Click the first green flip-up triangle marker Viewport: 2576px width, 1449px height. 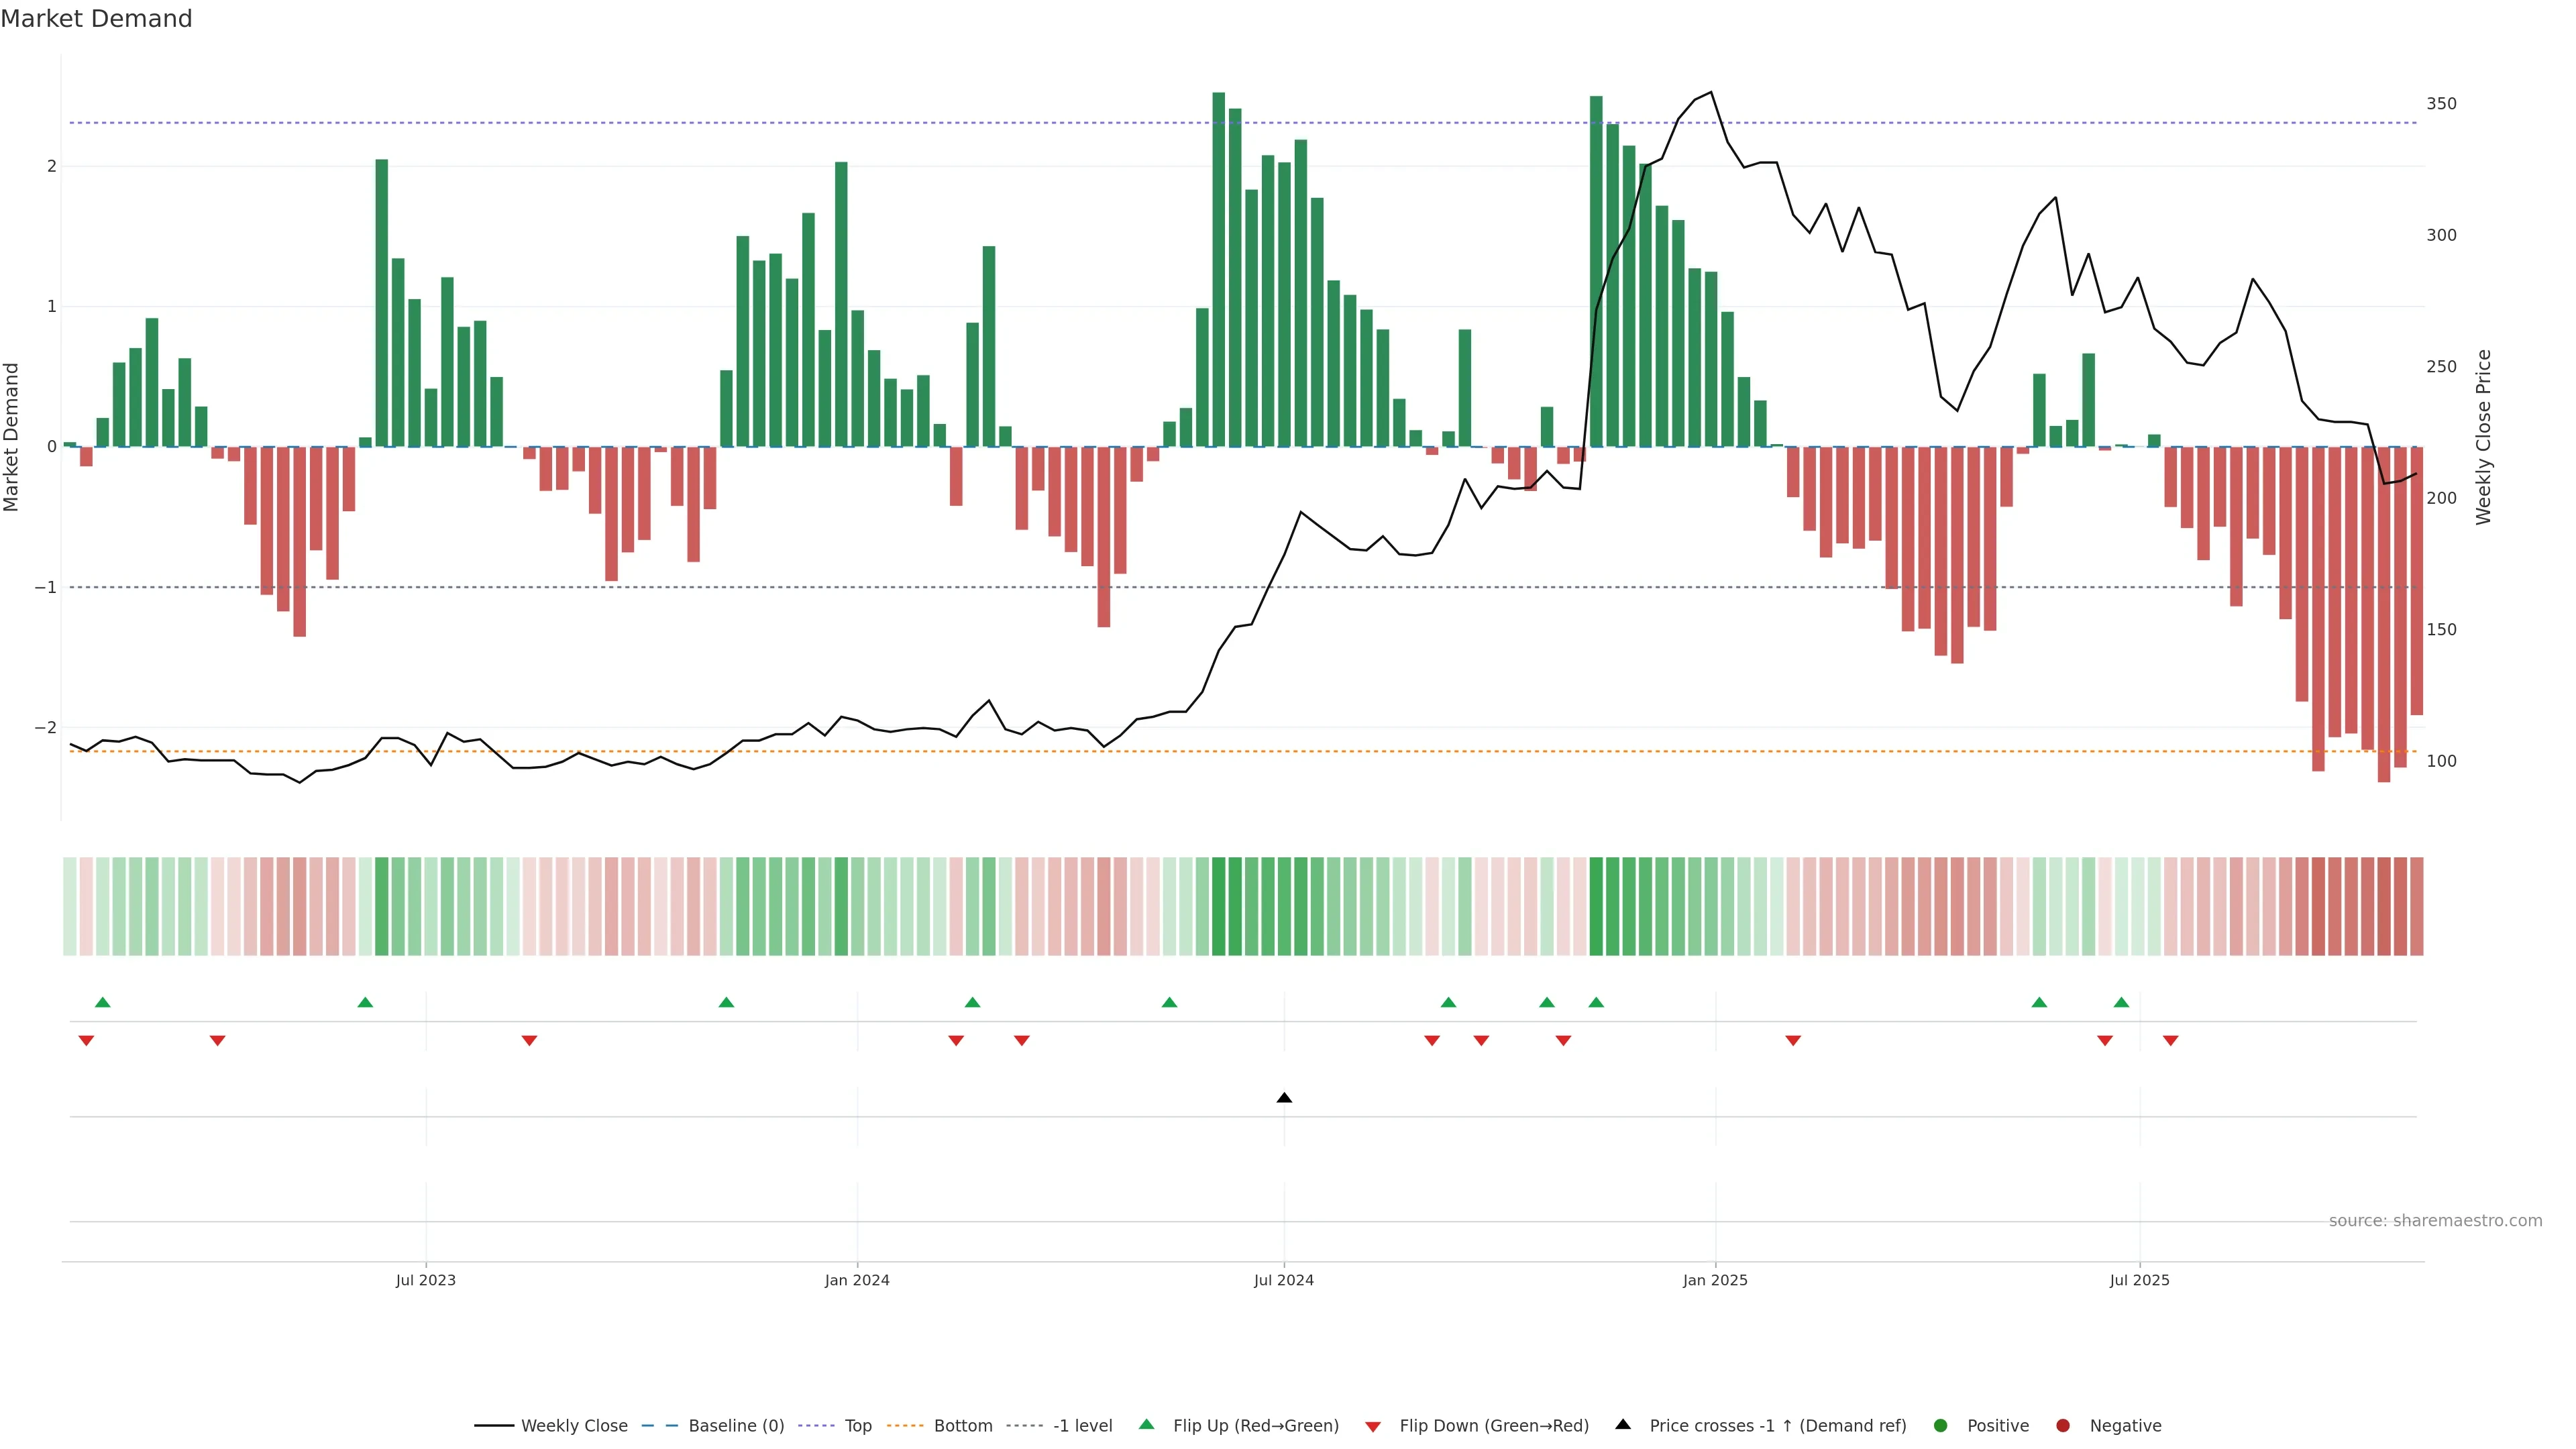pyautogui.click(x=102, y=1002)
